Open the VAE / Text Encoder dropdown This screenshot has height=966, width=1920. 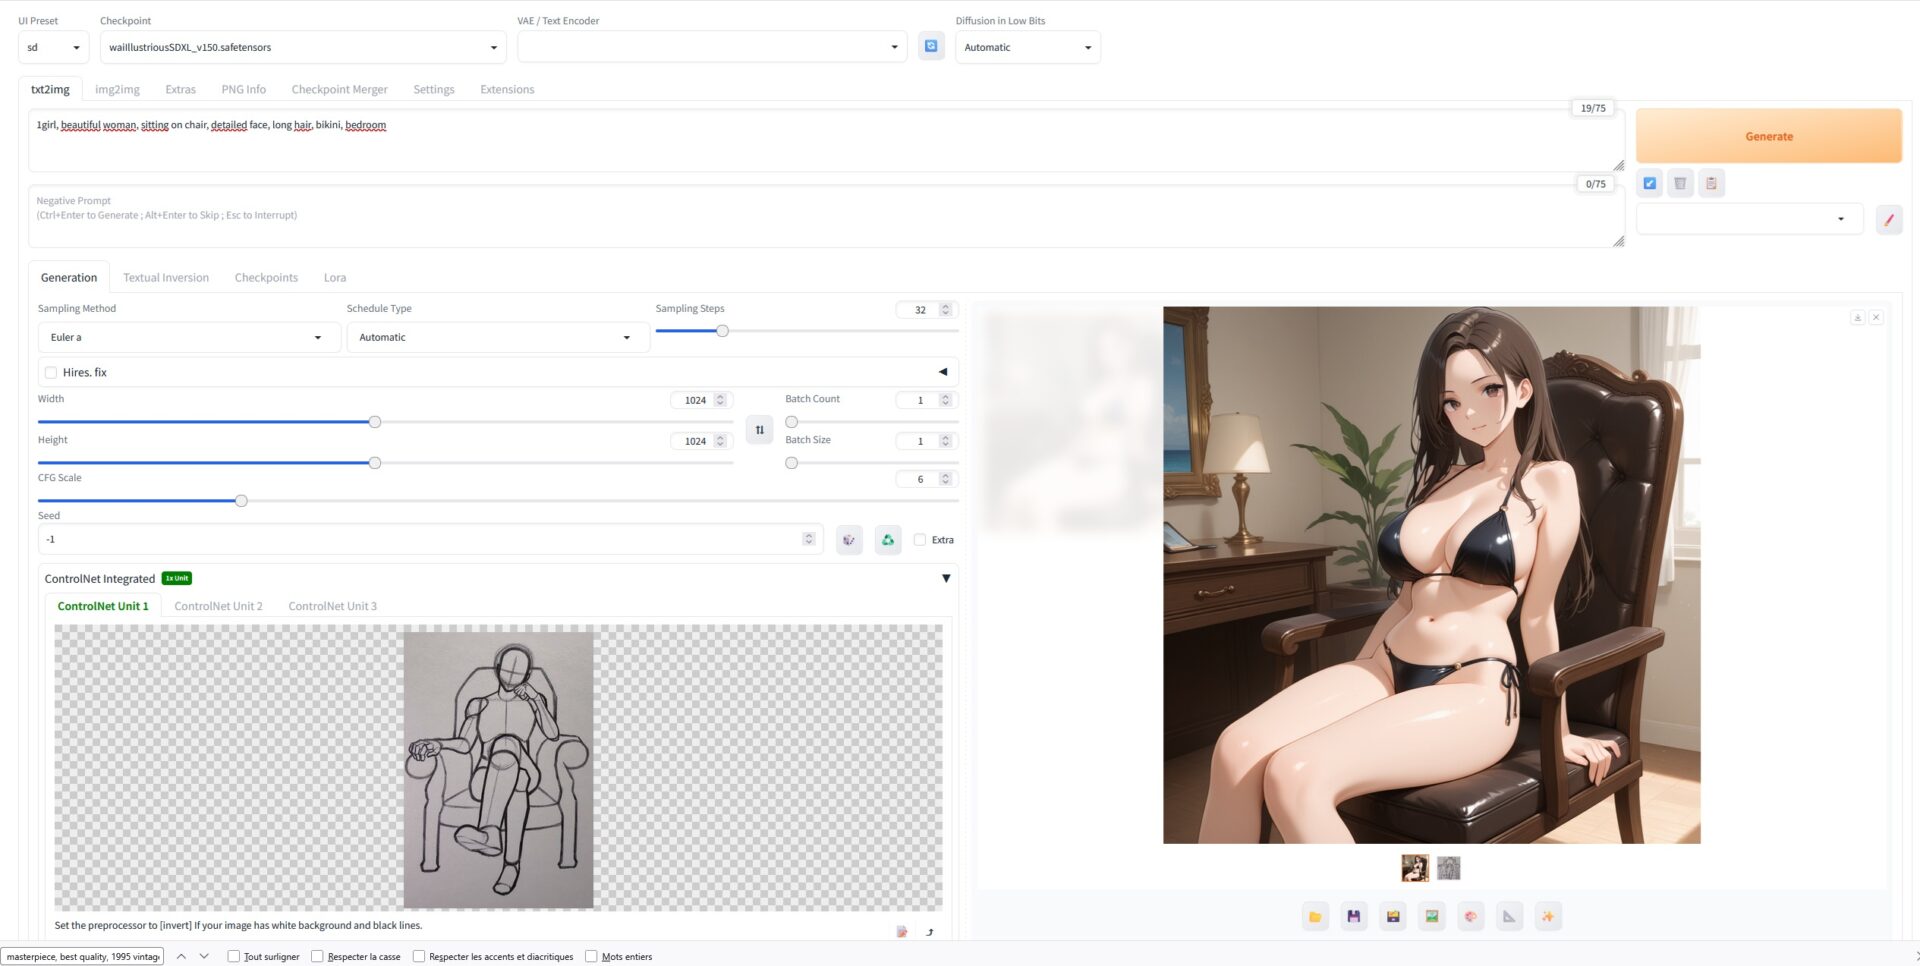(712, 47)
